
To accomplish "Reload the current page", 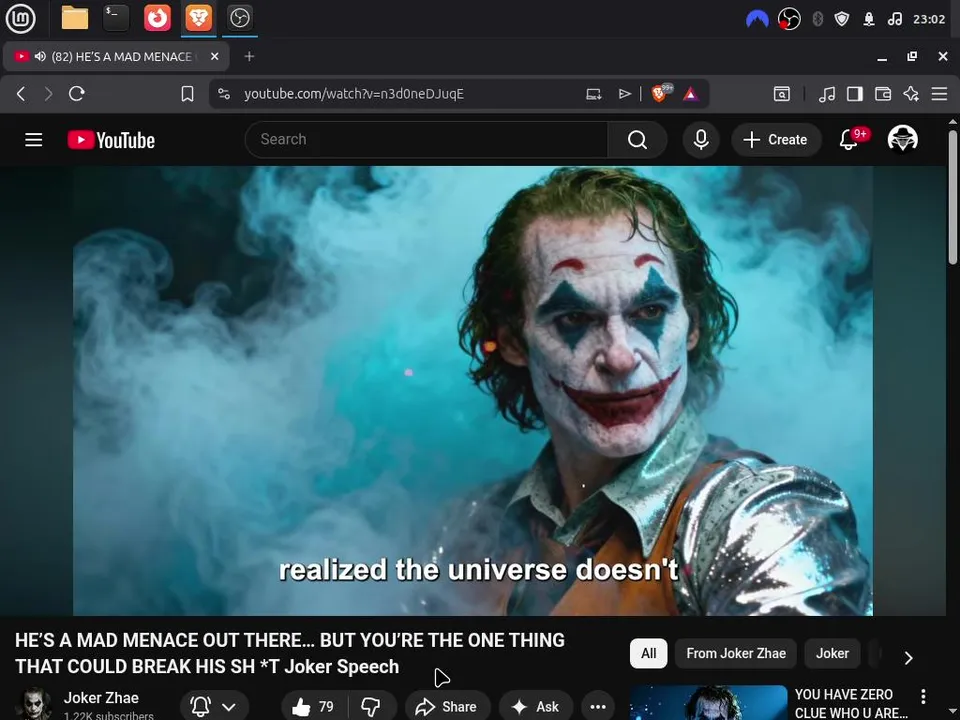I will [77, 94].
